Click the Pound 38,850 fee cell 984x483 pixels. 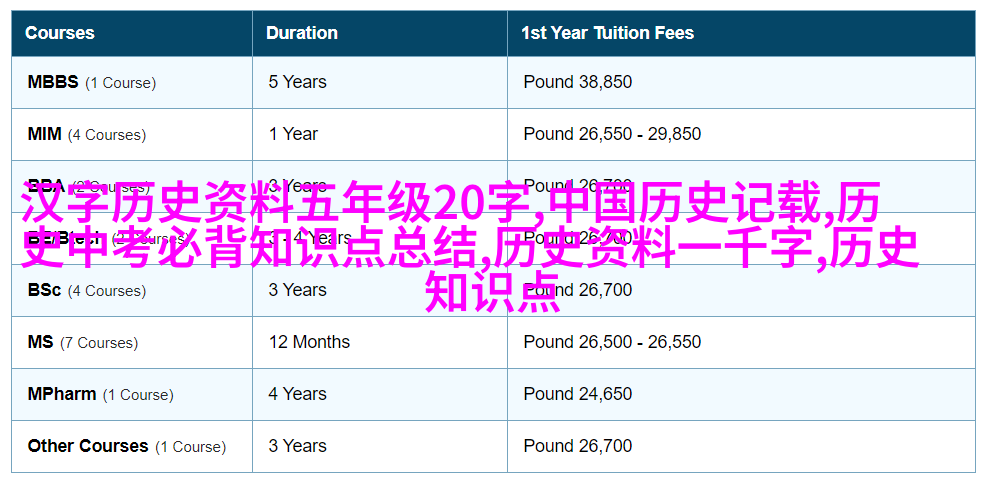[x=578, y=82]
